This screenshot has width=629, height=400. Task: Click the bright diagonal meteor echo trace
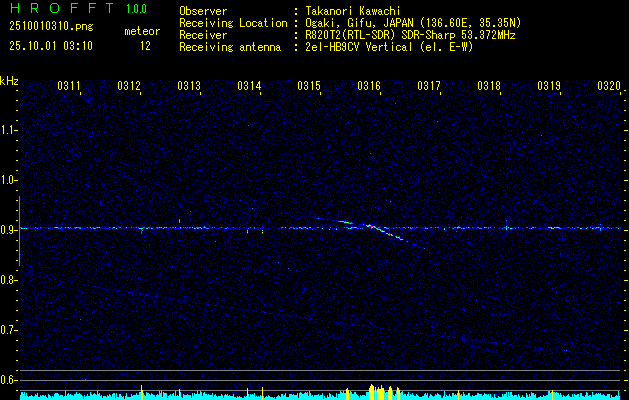(369, 230)
